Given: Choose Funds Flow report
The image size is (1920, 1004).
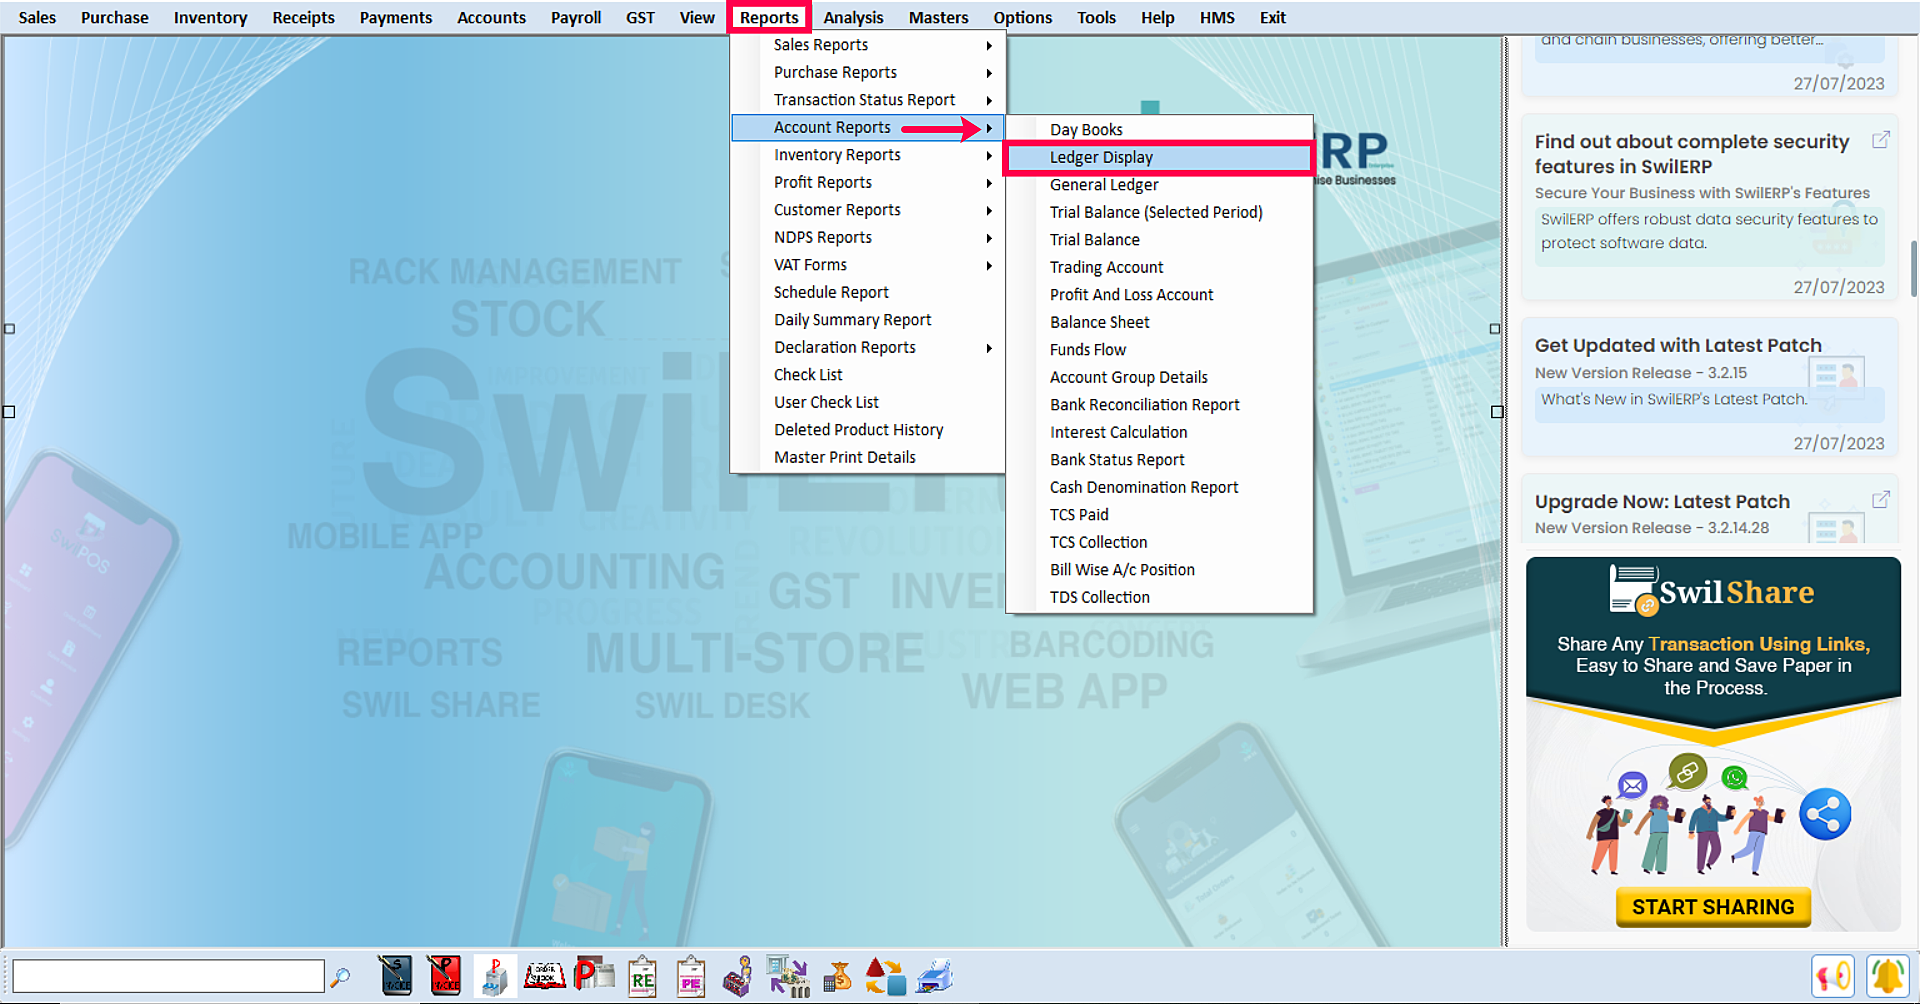Looking at the screenshot, I should click(1158, 350).
